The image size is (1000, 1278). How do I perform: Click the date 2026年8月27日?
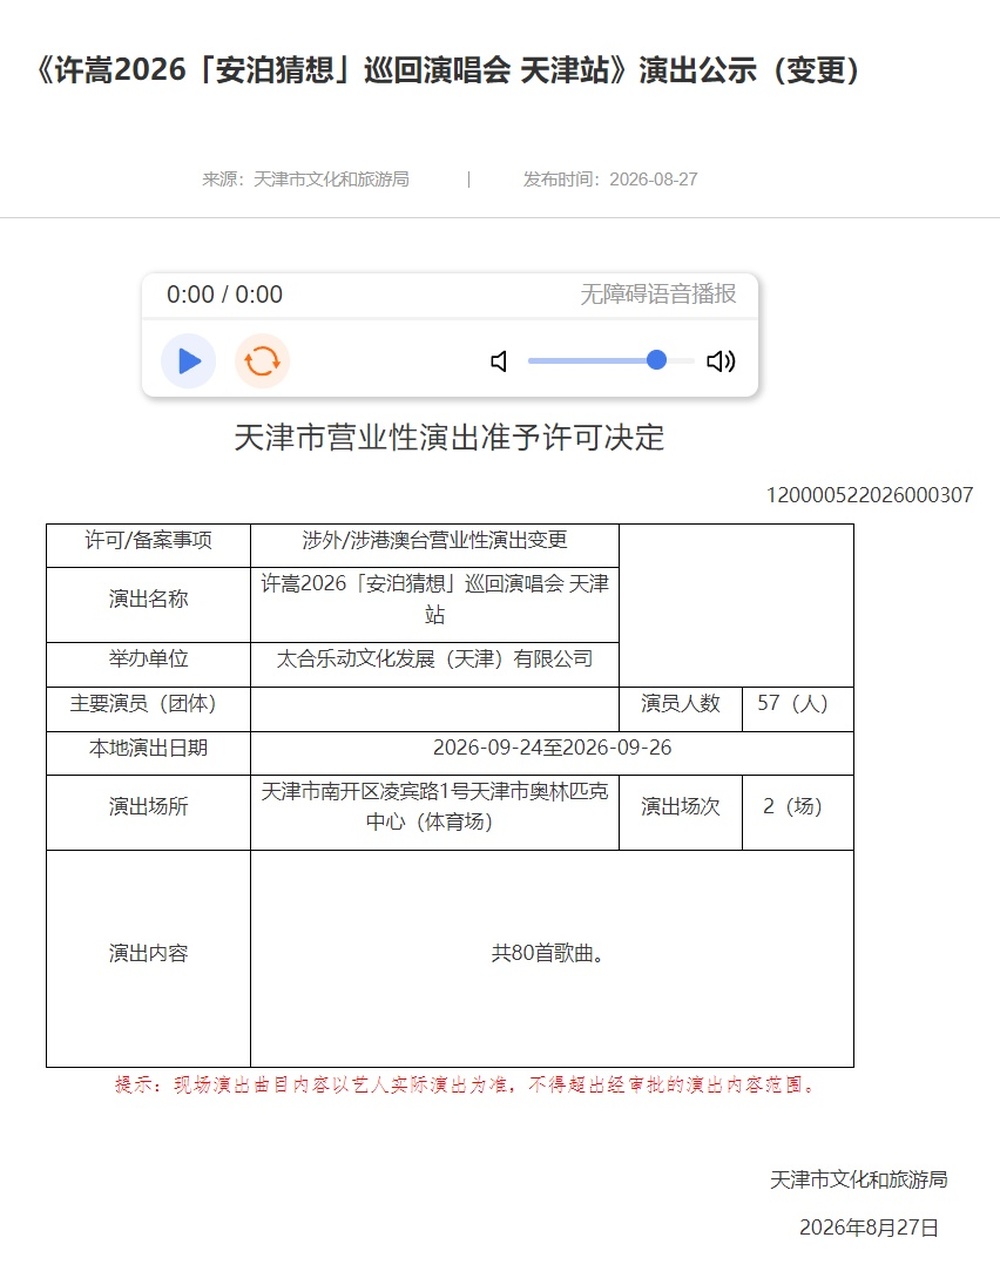click(869, 1228)
